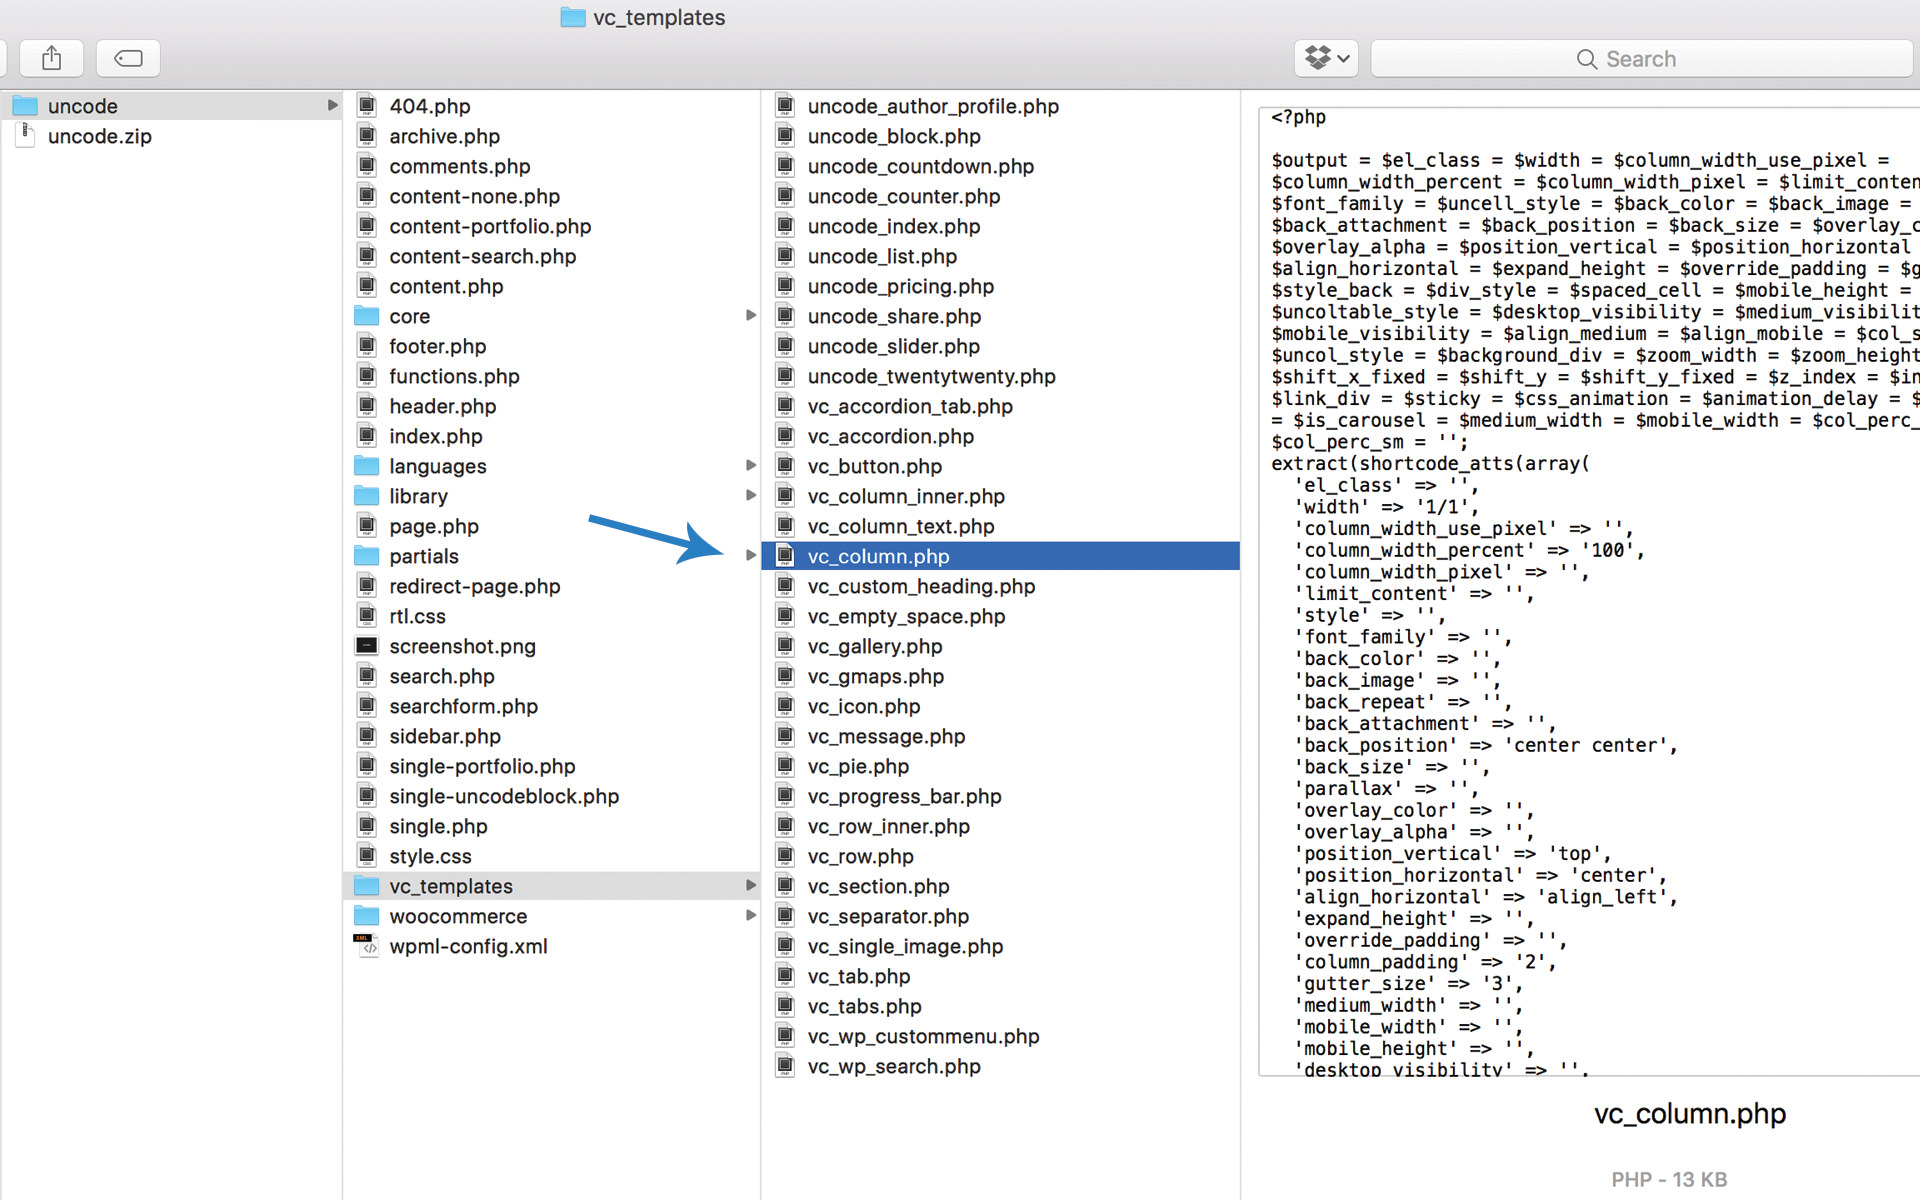The image size is (1920, 1200).
Task: Expand the languages folder chevron
Action: pos(750,466)
